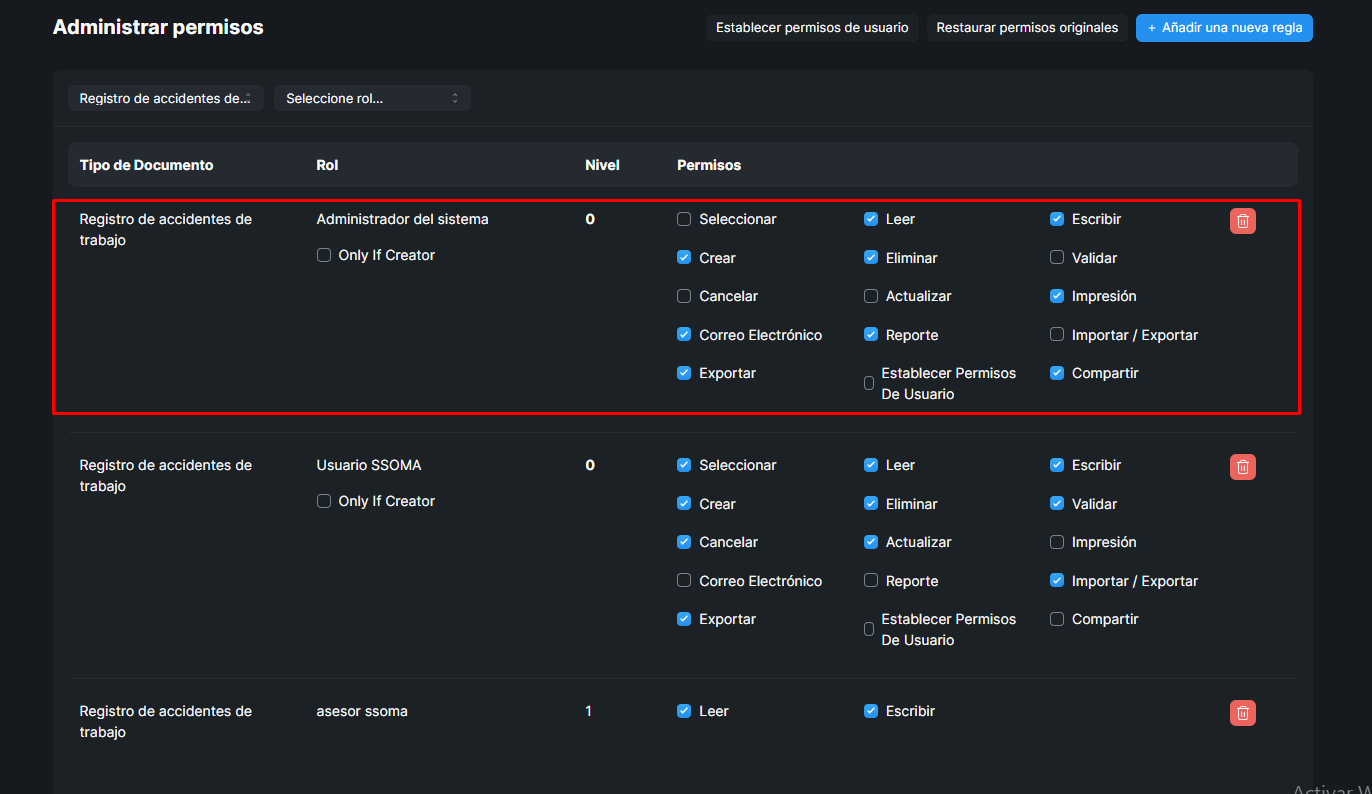The width and height of the screenshot is (1372, 794).
Task: Enable Establecer Permisos De Usuario for Administrador
Action: 869,383
